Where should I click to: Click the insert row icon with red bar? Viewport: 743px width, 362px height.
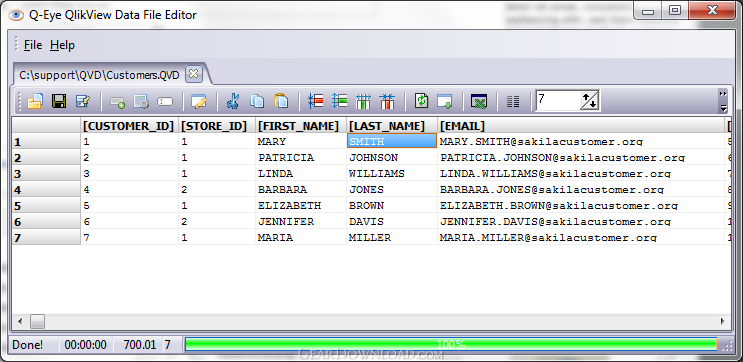[x=316, y=101]
